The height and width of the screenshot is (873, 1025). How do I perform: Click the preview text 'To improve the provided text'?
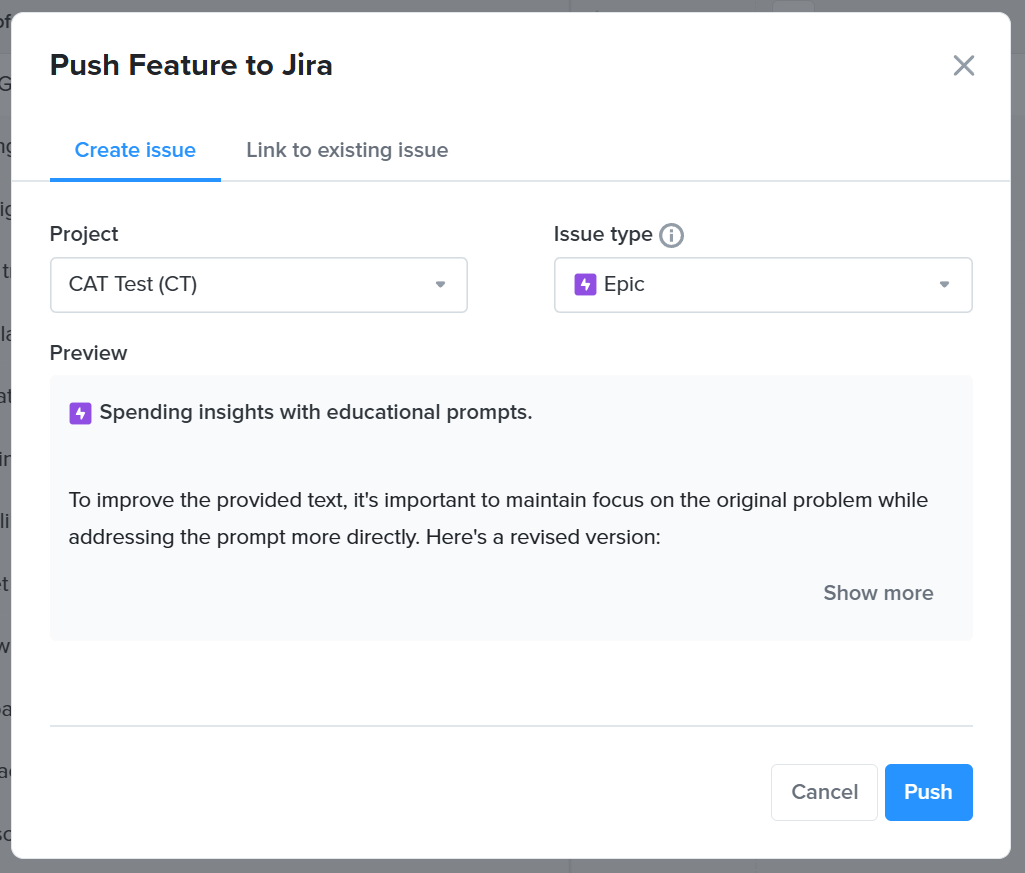pyautogui.click(x=206, y=500)
